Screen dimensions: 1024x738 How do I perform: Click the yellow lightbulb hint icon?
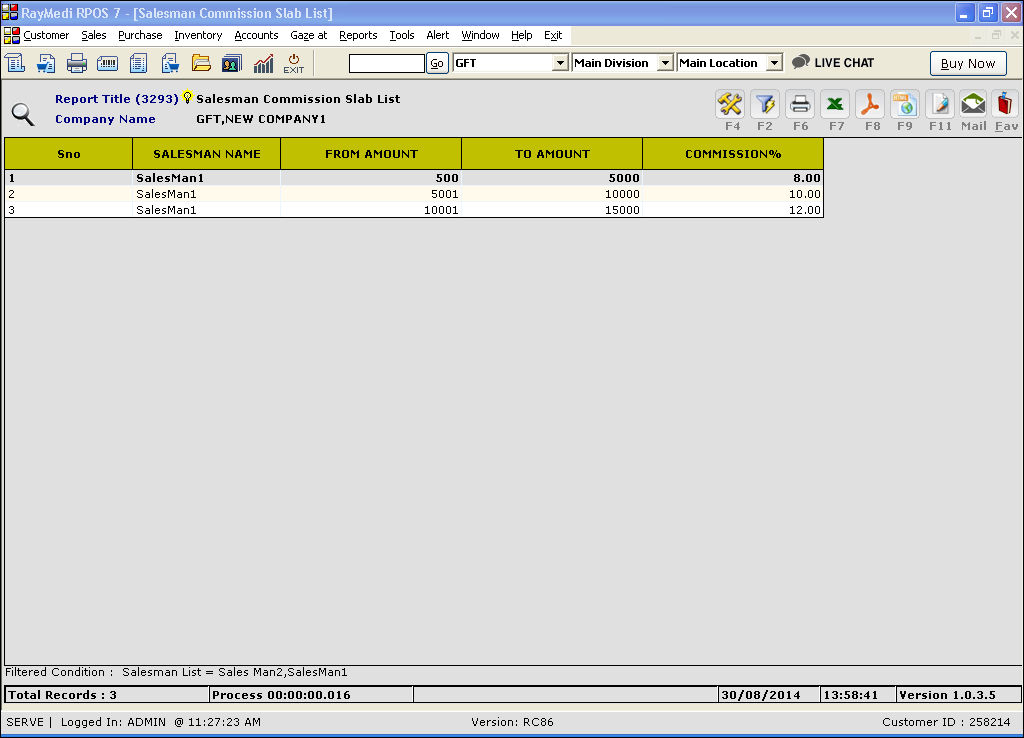coord(187,97)
